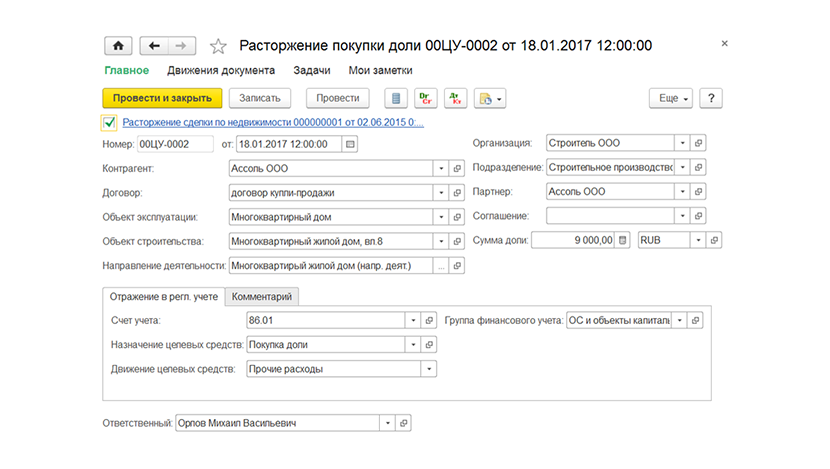Open Назначение целевых средств record

click(429, 345)
